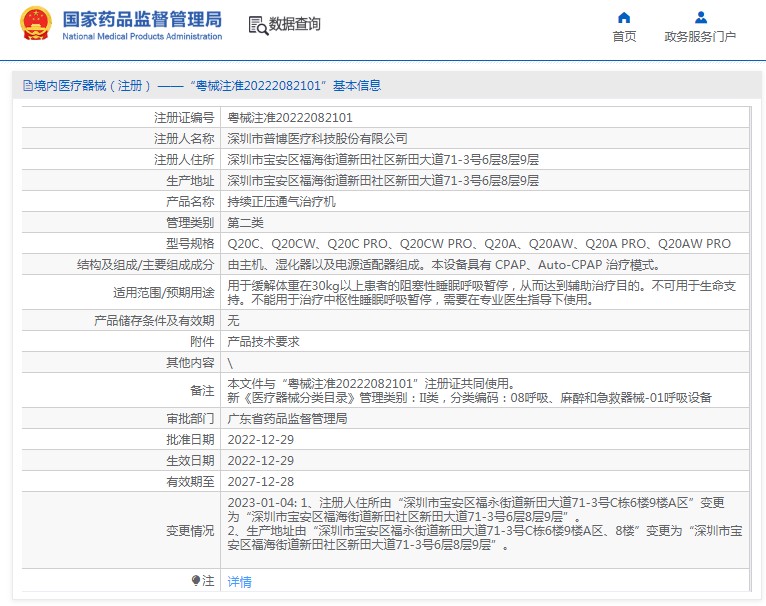Click 国家药品监督管理局 site title text
The width and height of the screenshot is (766, 606).
coord(142,19)
